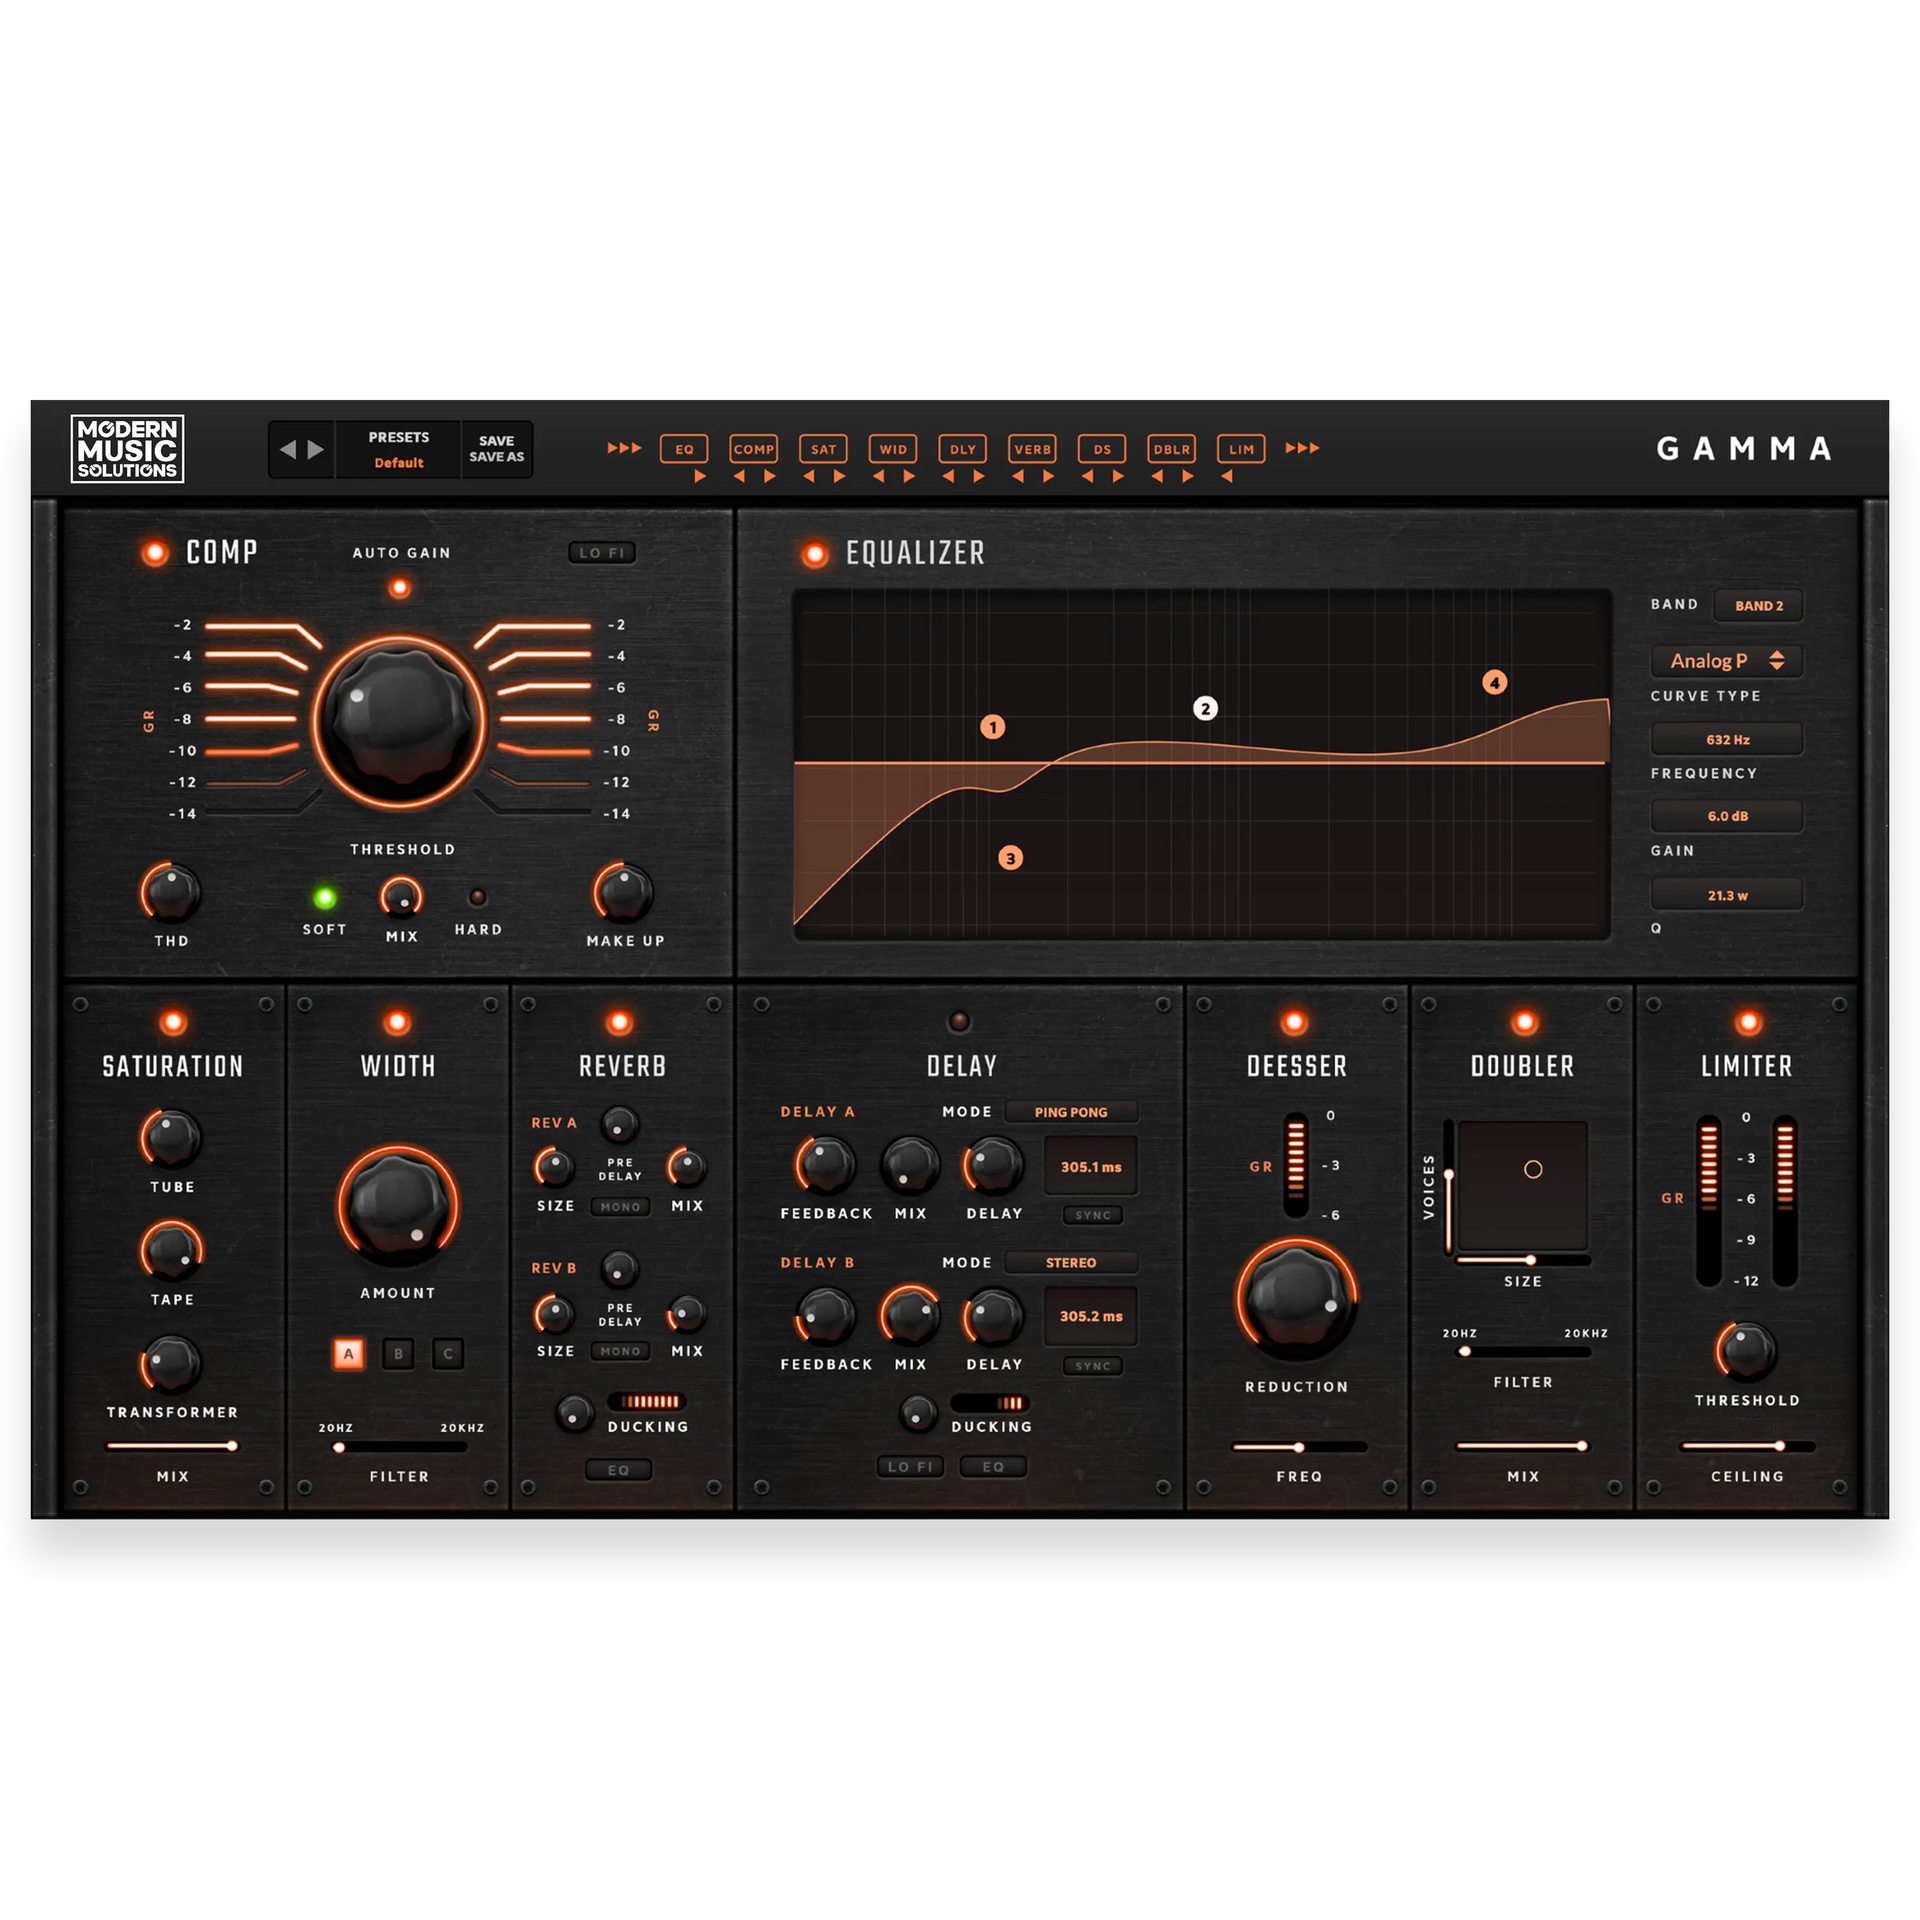This screenshot has width=1920, height=1920.
Task: Select EQ band node 4
Action: coord(1494,683)
